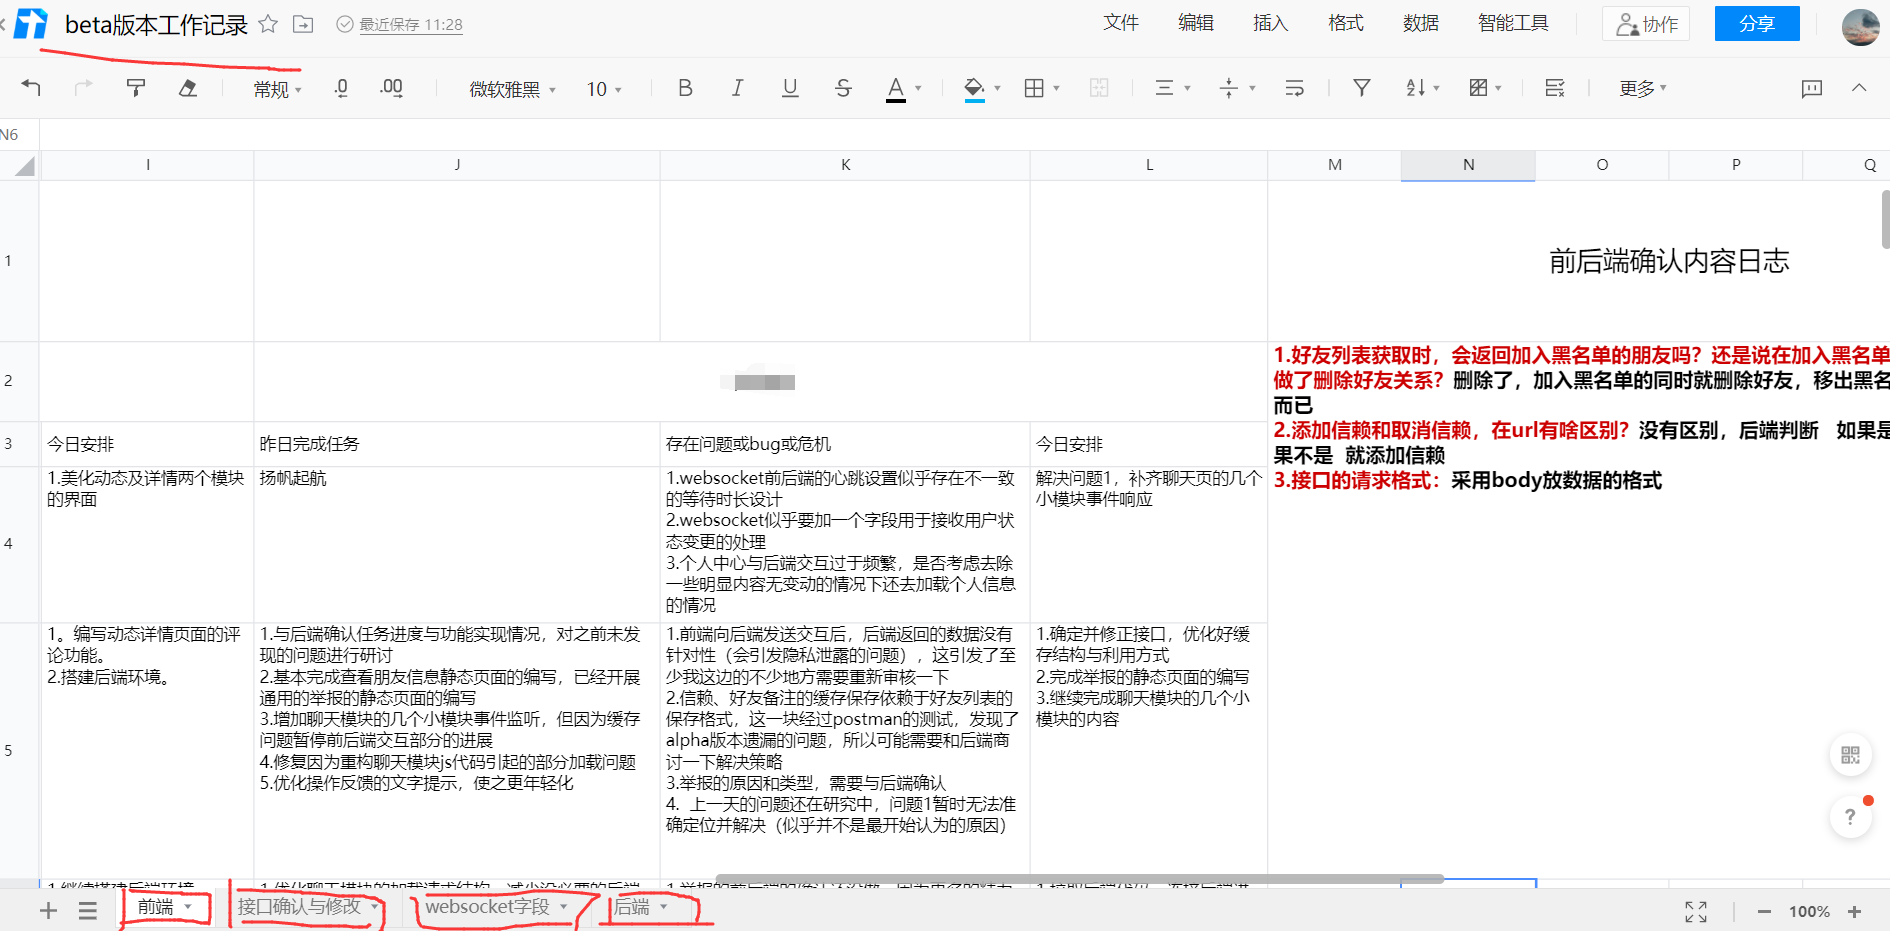Click the filter funnel icon
The image size is (1890, 931).
coord(1361,88)
